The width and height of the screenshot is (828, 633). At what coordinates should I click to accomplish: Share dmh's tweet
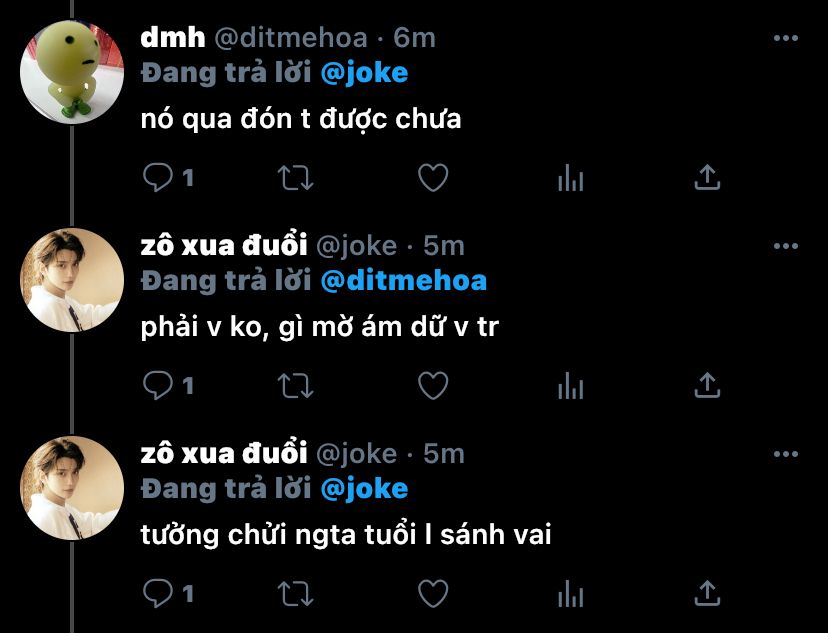click(707, 177)
